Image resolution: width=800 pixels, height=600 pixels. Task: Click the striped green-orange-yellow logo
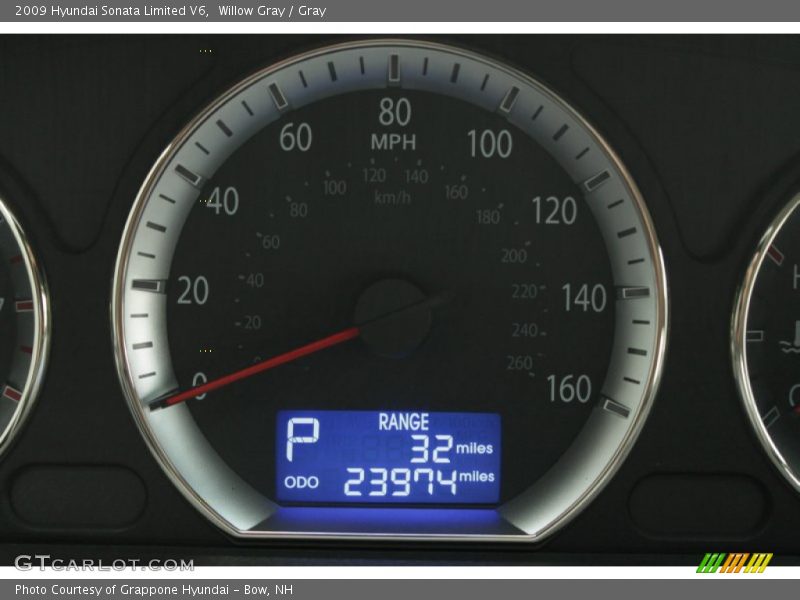coord(735,563)
